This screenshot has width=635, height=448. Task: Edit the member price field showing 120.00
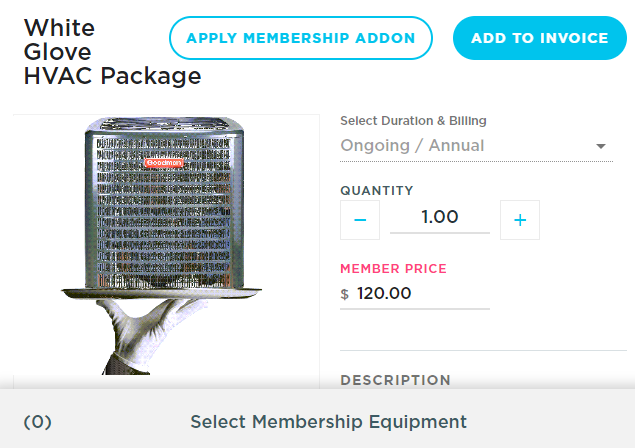click(x=420, y=294)
